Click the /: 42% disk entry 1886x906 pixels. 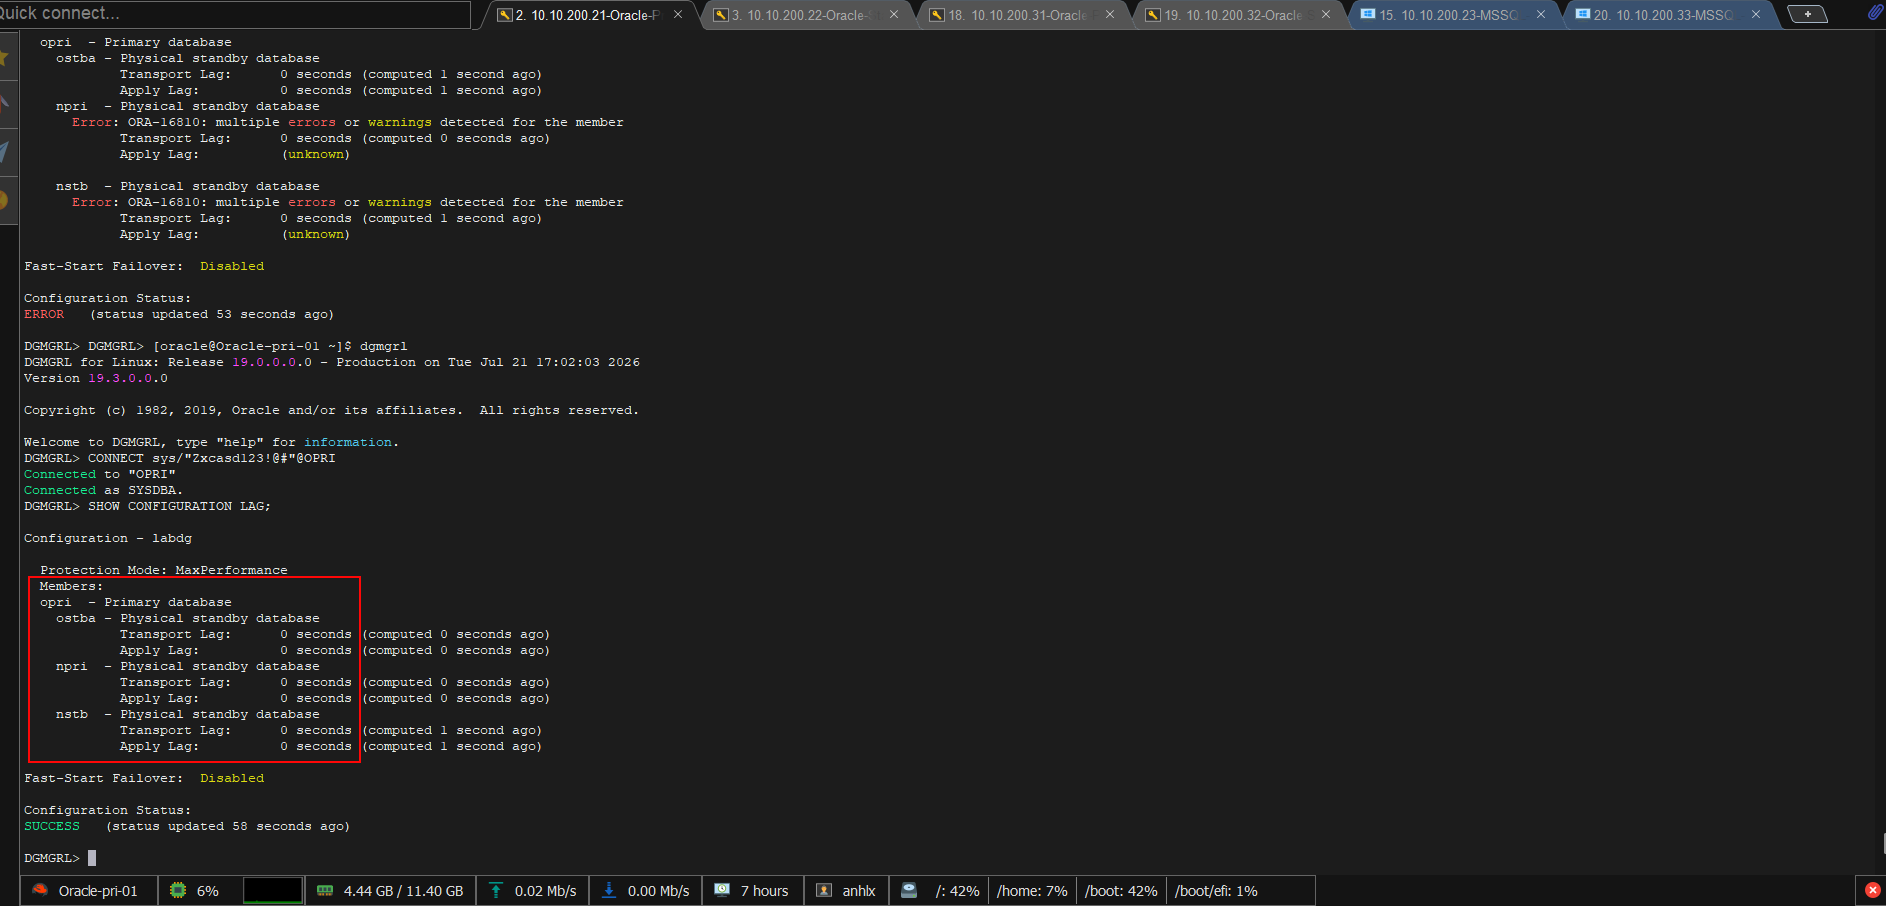pyautogui.click(x=957, y=891)
